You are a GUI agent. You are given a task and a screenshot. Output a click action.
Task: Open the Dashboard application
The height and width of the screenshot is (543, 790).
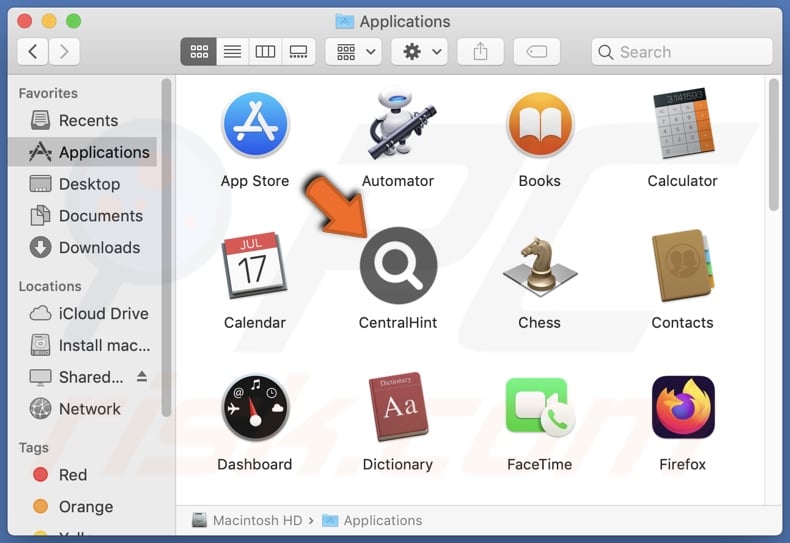(x=255, y=408)
